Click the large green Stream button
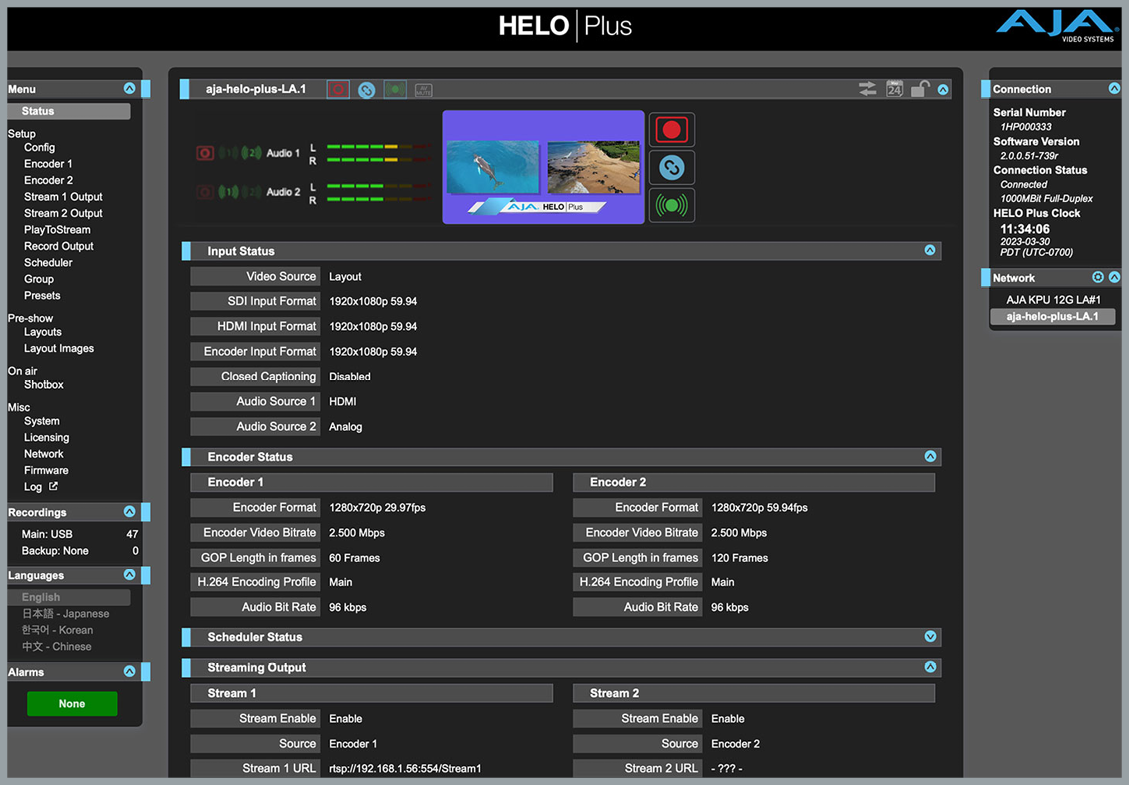Image resolution: width=1129 pixels, height=785 pixels. pyautogui.click(x=671, y=206)
